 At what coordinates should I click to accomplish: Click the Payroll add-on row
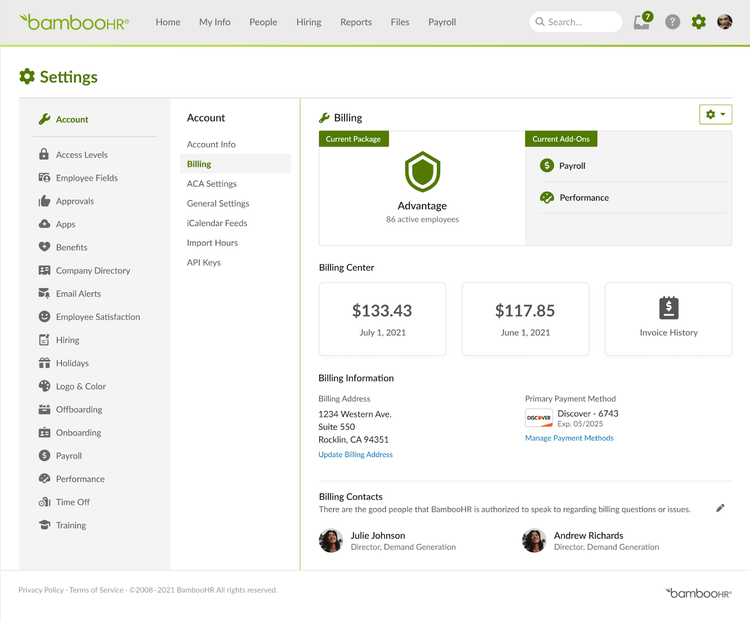(633, 166)
